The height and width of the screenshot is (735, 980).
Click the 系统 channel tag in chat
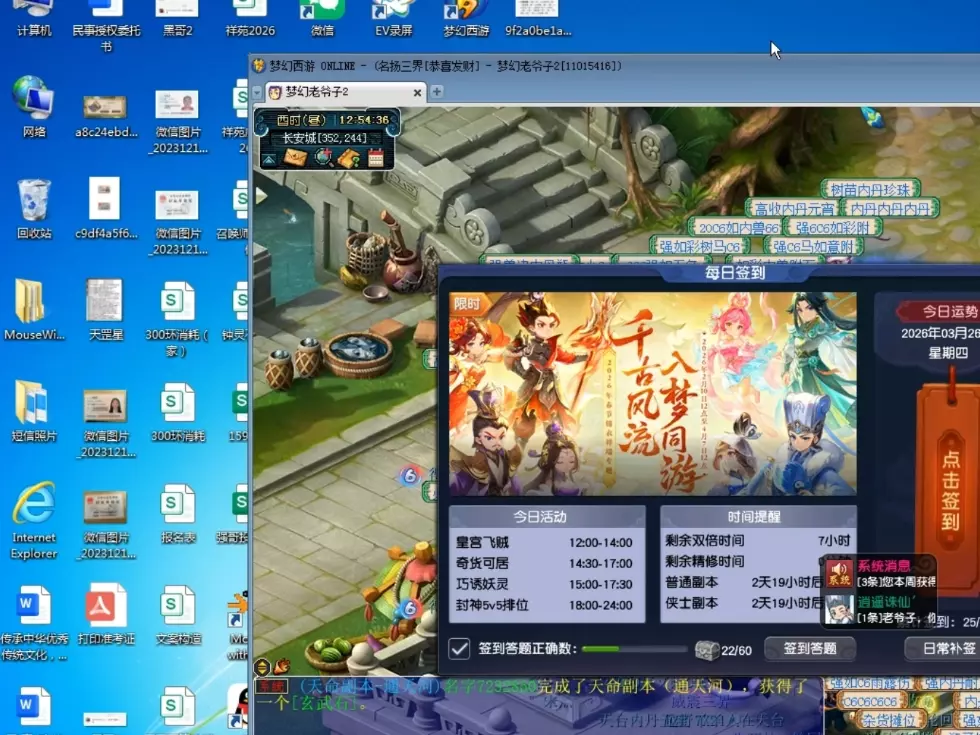[x=272, y=686]
